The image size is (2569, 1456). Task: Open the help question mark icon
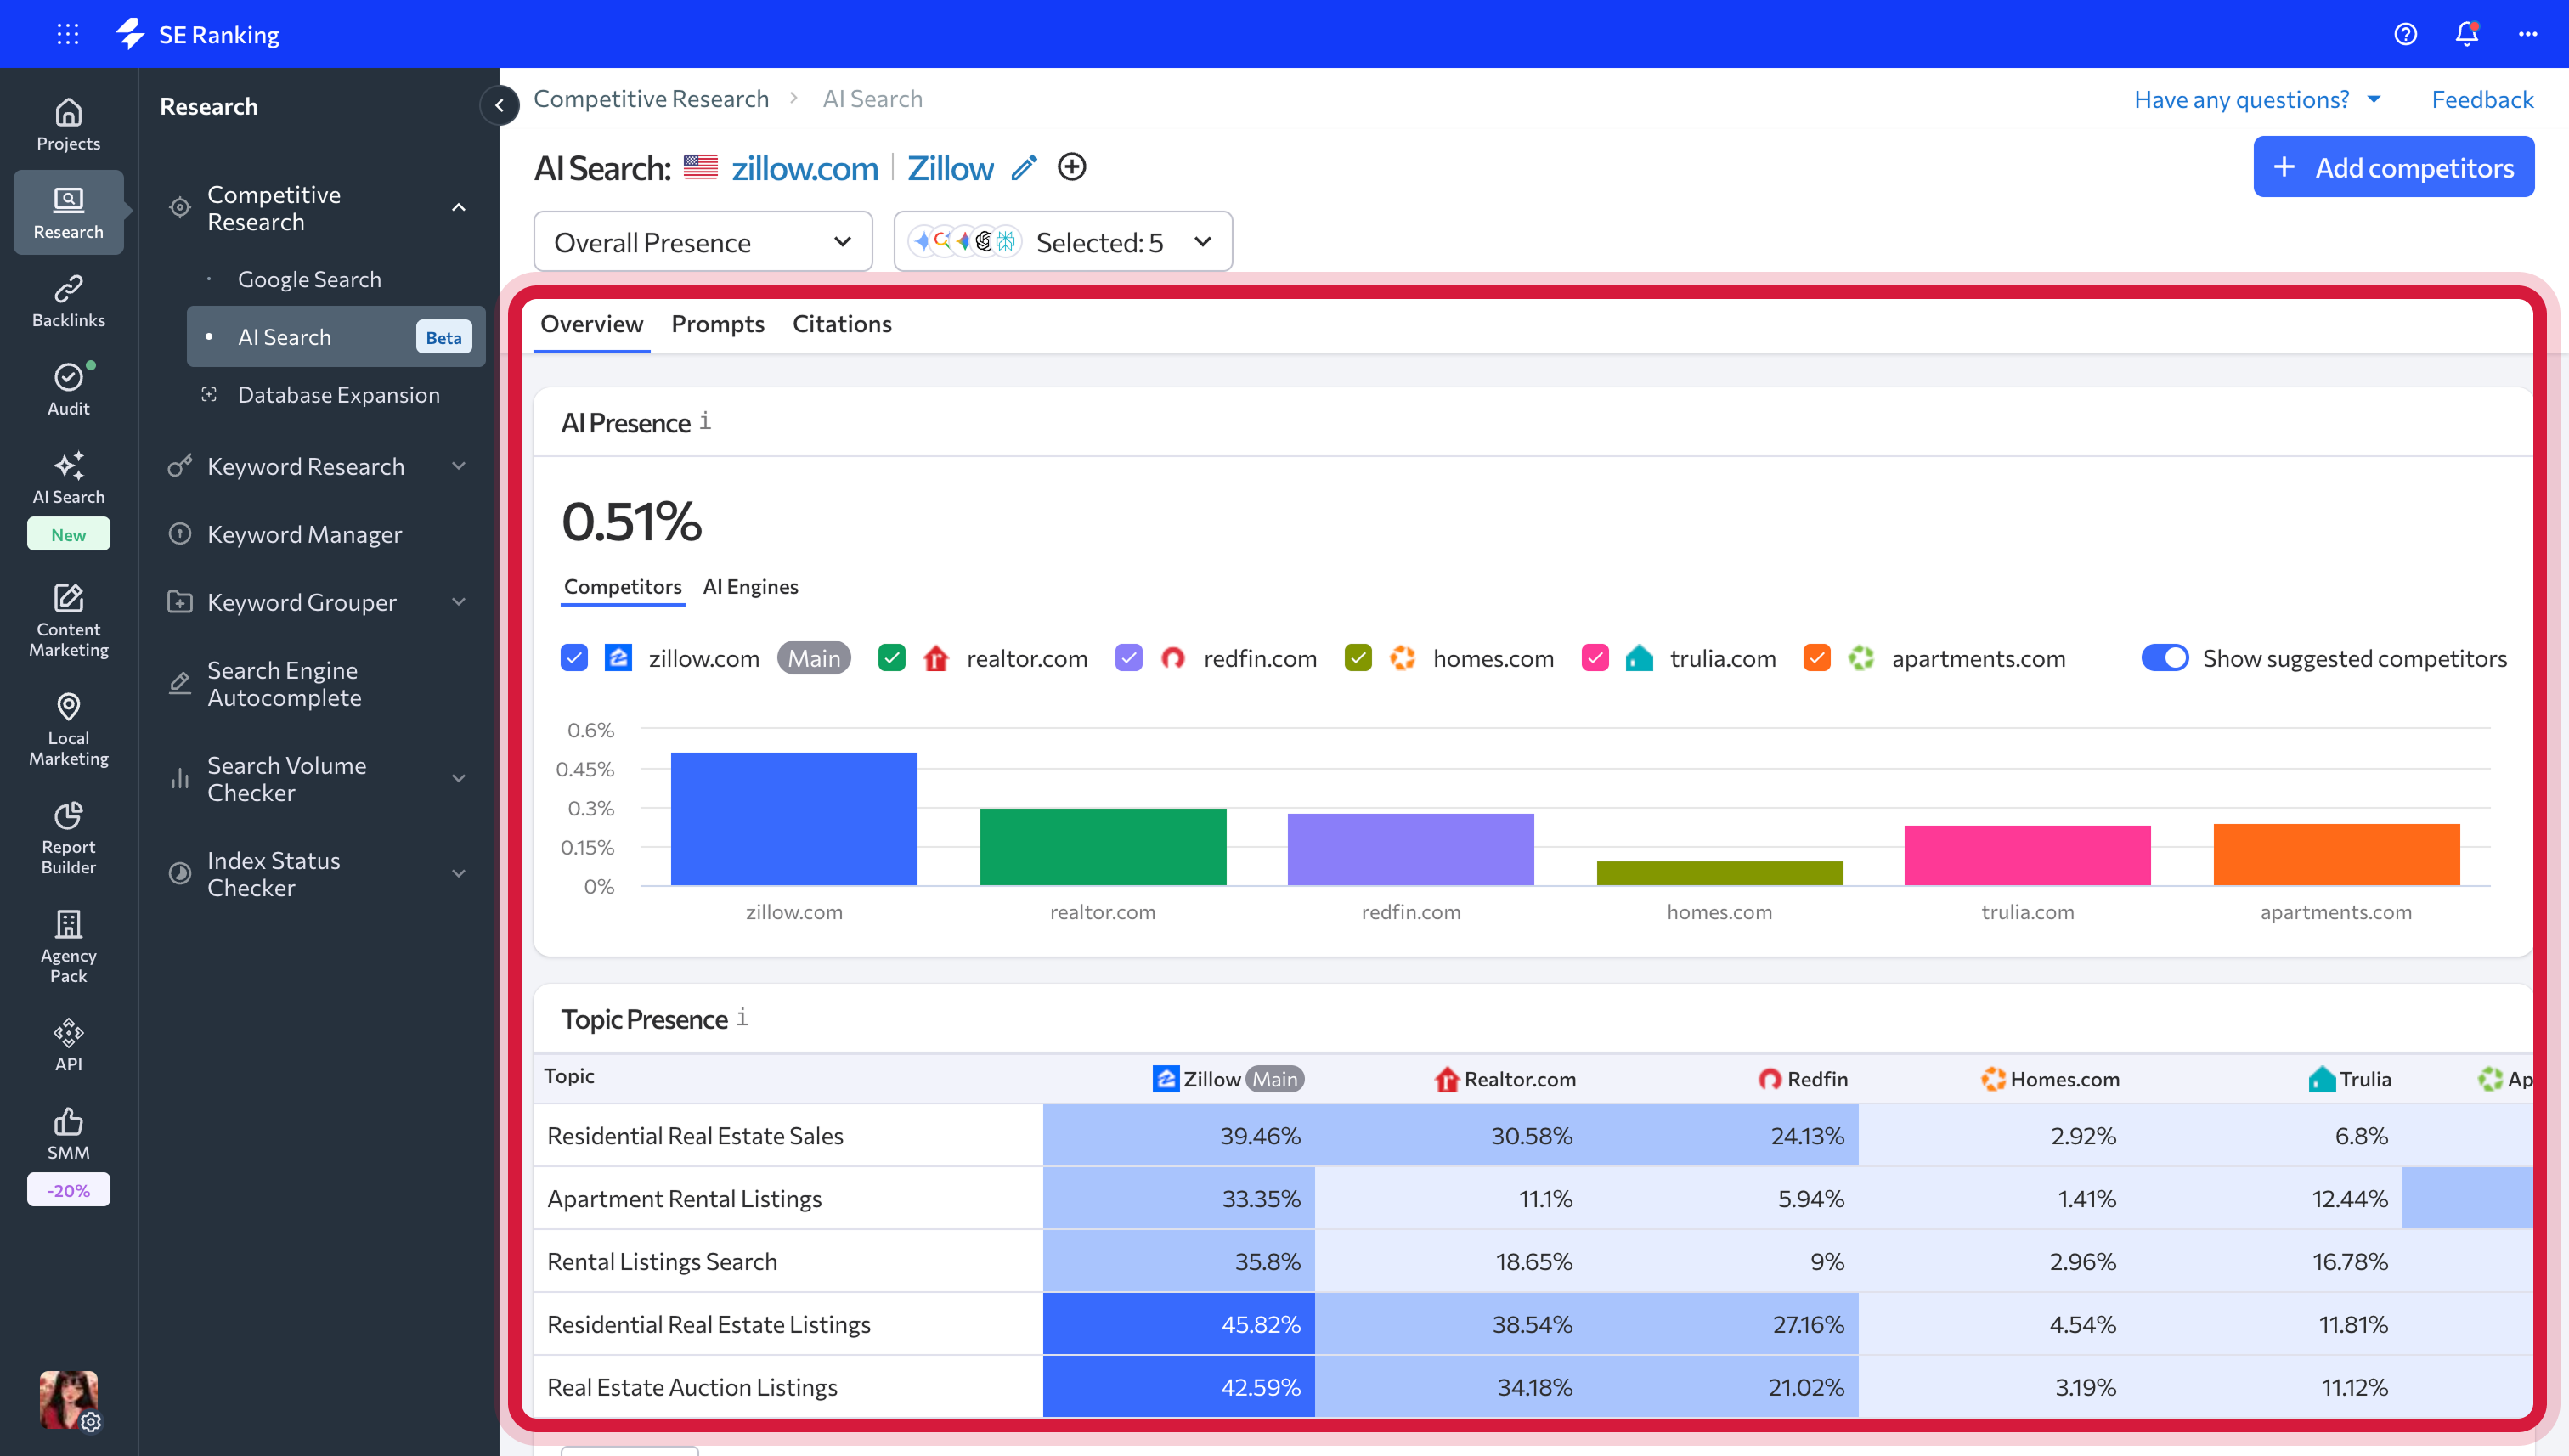(x=2405, y=34)
